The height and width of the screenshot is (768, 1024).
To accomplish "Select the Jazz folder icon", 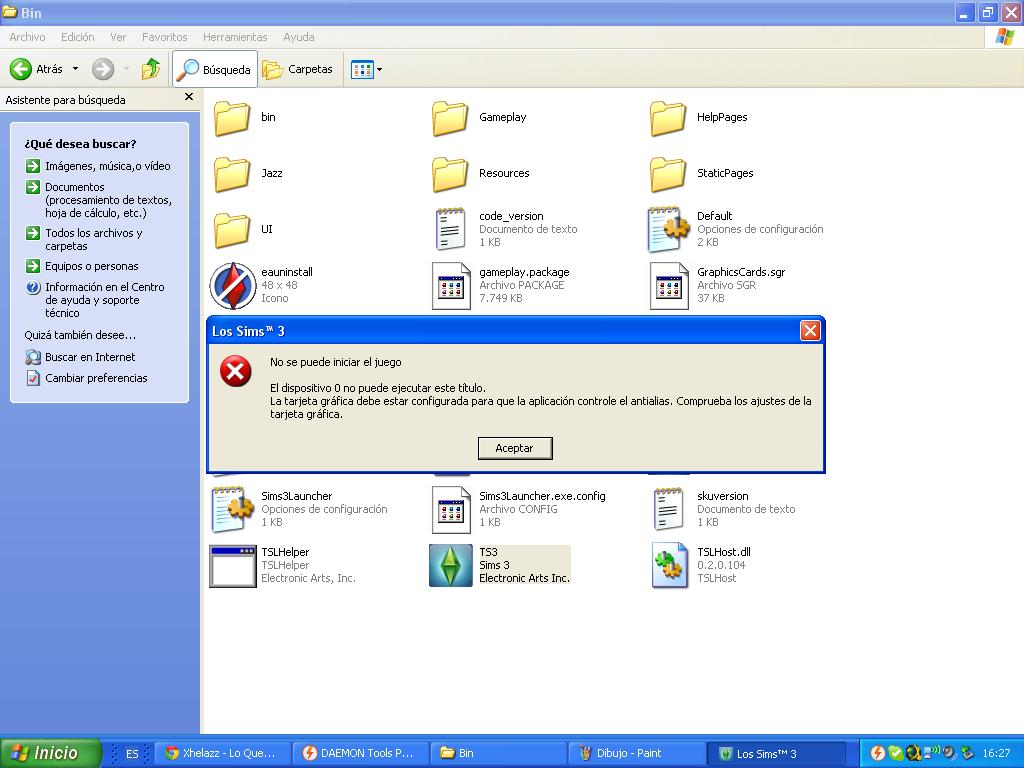I will pyautogui.click(x=231, y=174).
